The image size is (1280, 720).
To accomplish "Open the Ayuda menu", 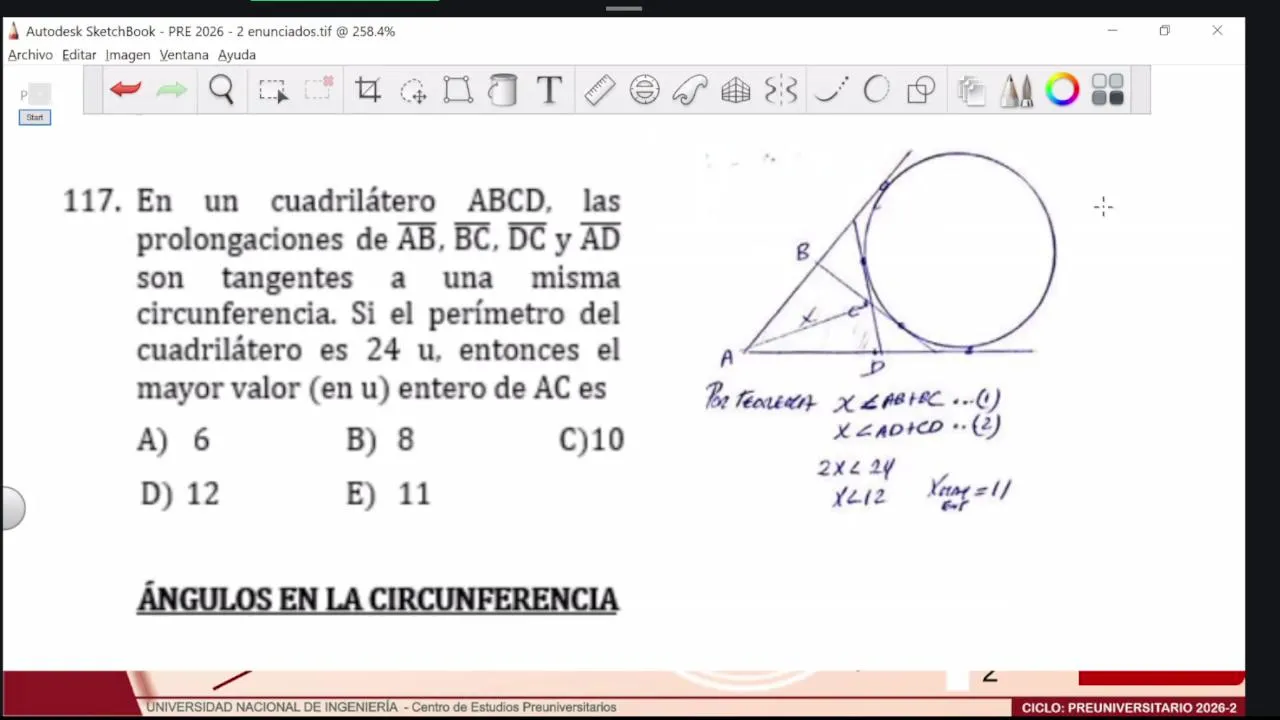I will [237, 55].
